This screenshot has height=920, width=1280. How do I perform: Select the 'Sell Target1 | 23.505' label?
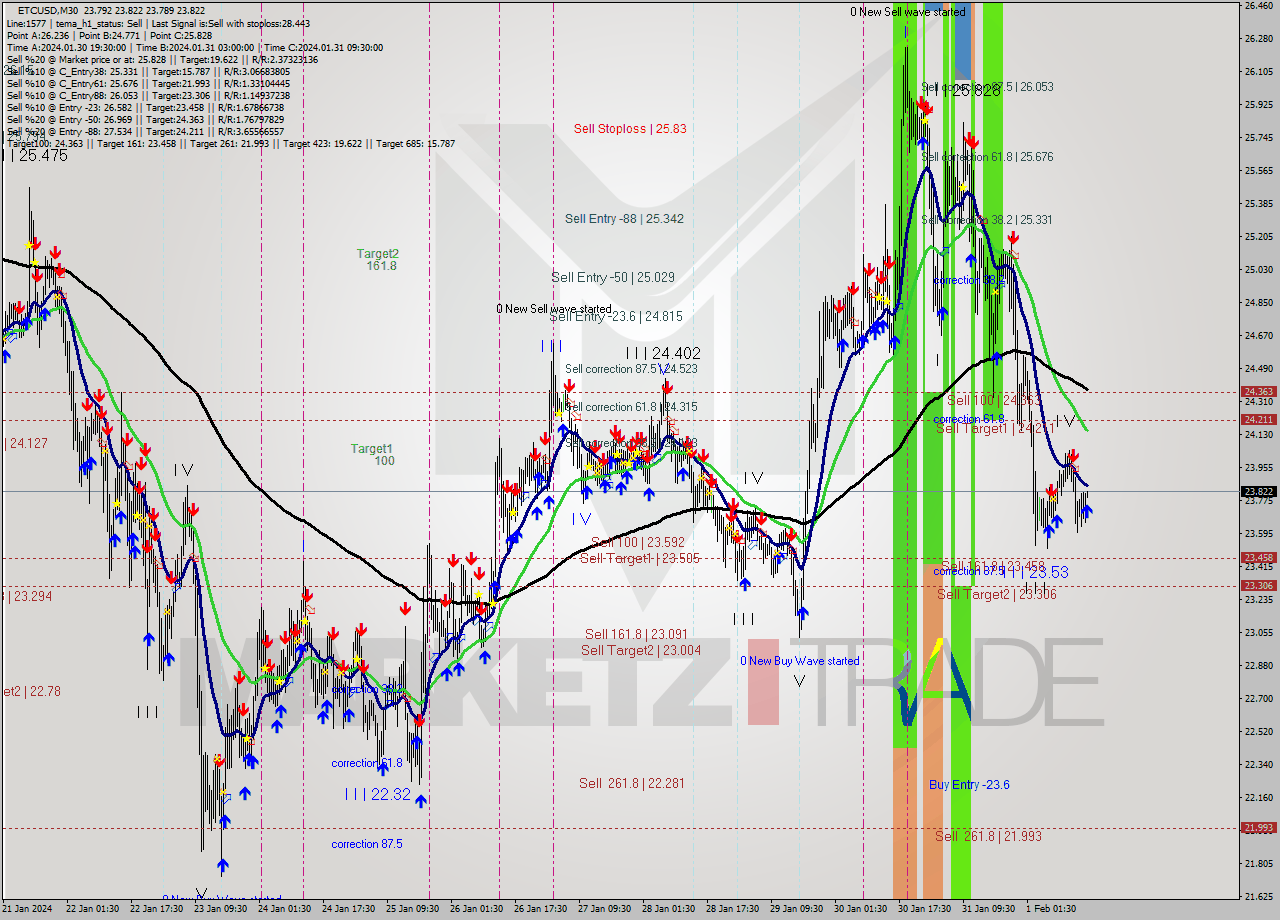[x=640, y=559]
